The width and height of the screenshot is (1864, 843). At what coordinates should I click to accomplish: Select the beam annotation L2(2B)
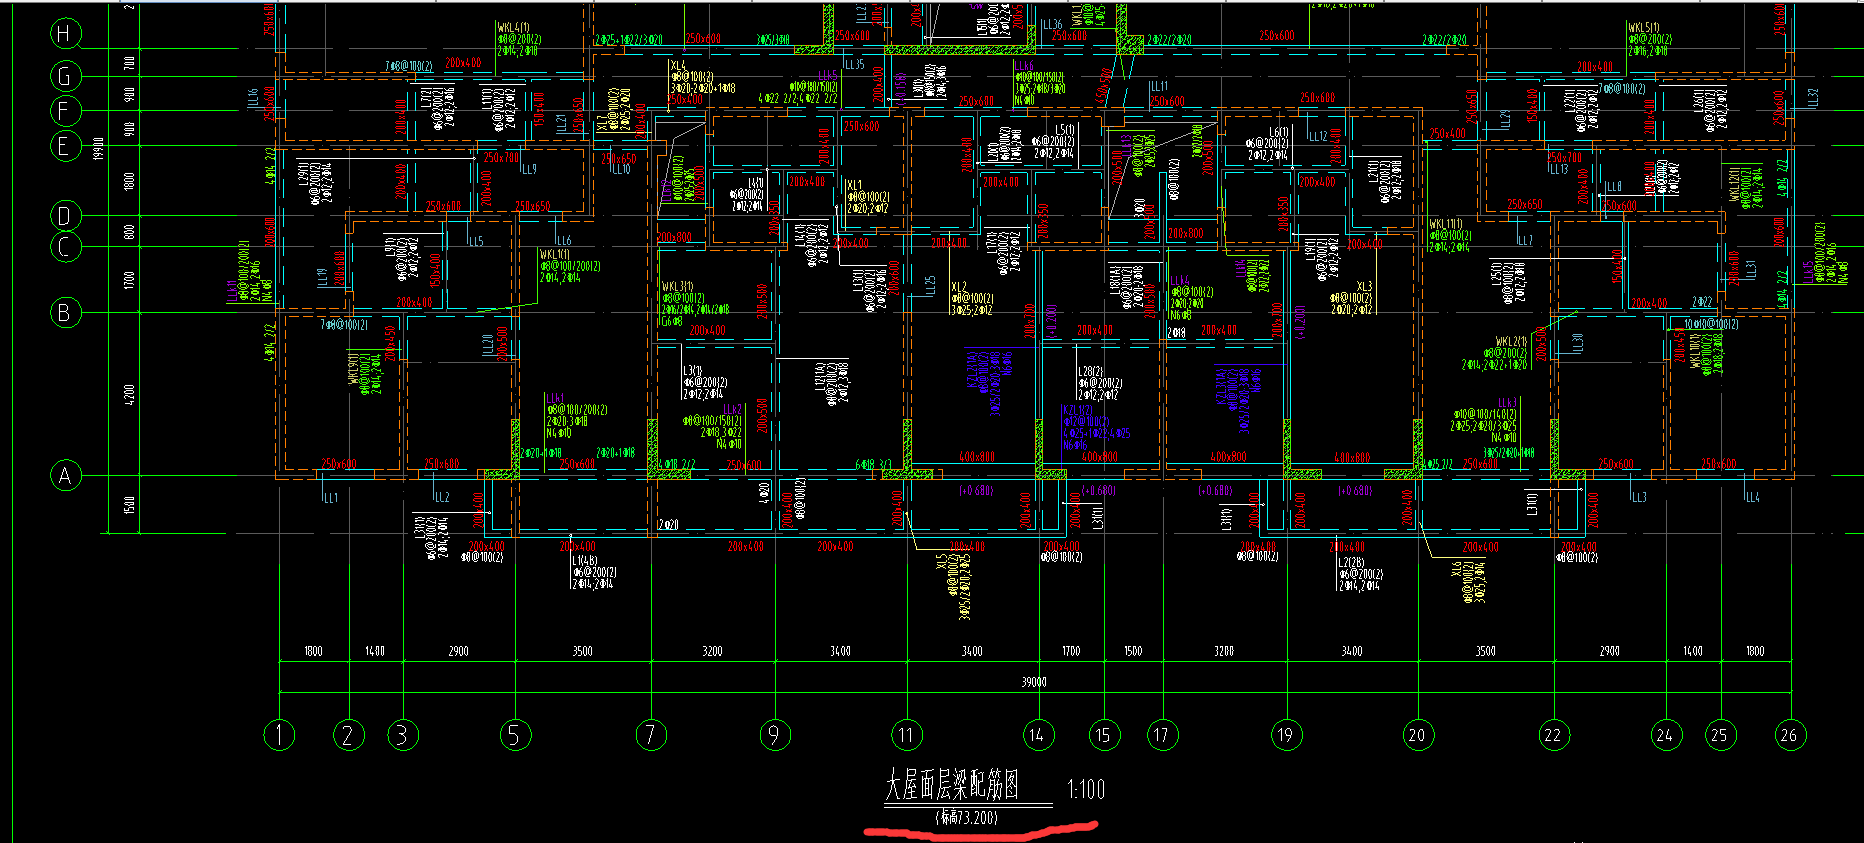[1351, 562]
